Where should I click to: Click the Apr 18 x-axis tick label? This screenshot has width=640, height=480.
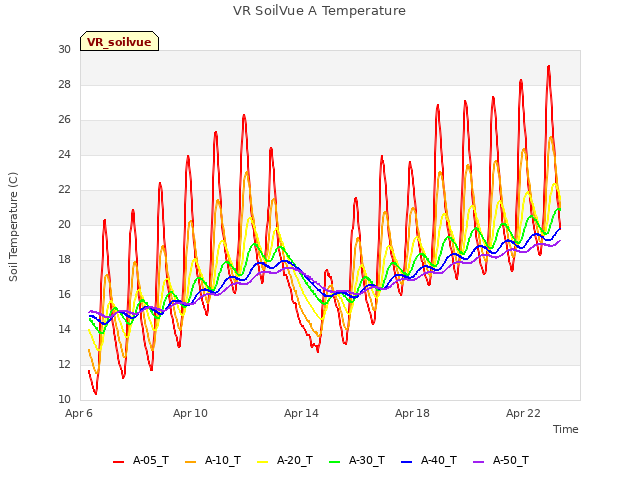click(x=412, y=413)
